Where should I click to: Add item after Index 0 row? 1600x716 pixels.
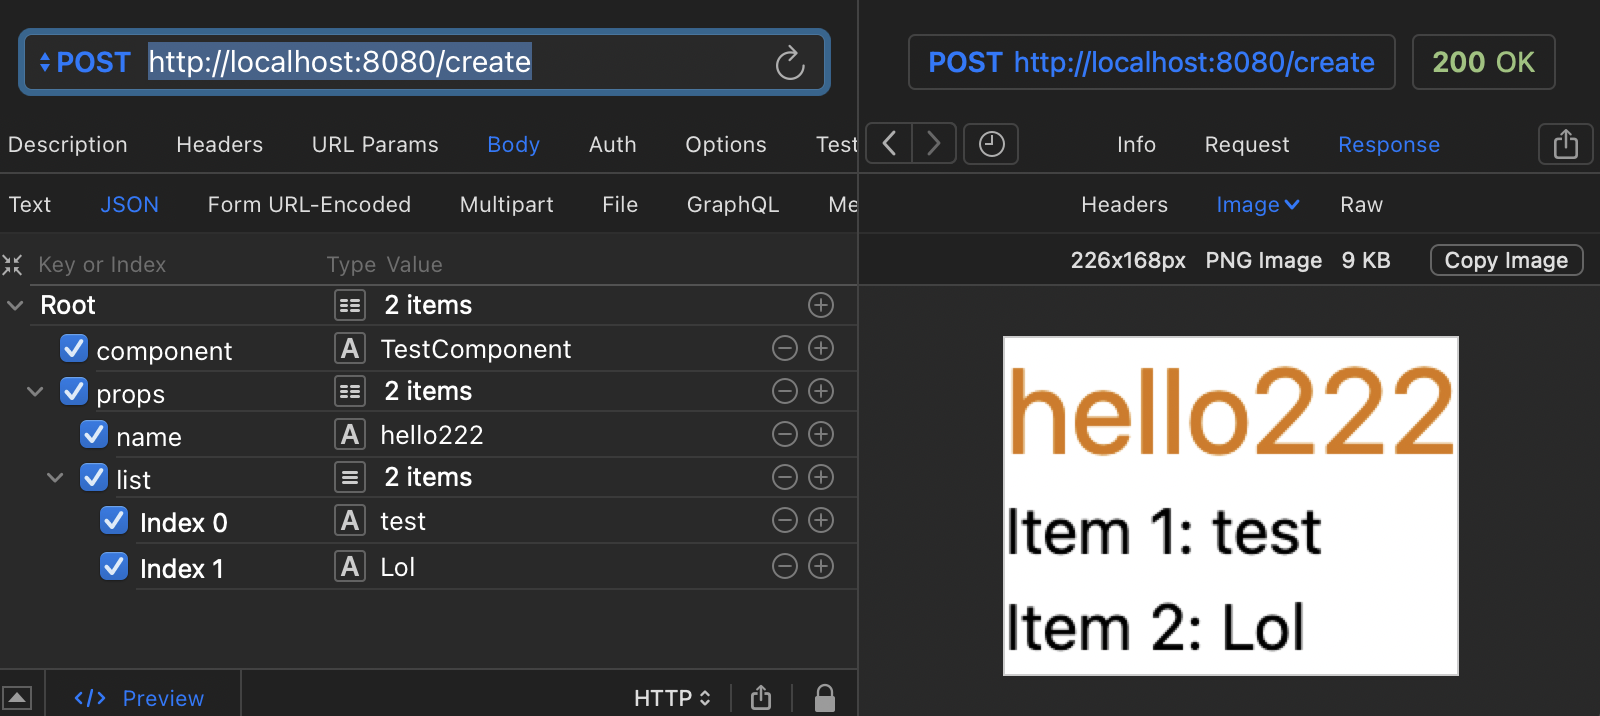point(821,520)
